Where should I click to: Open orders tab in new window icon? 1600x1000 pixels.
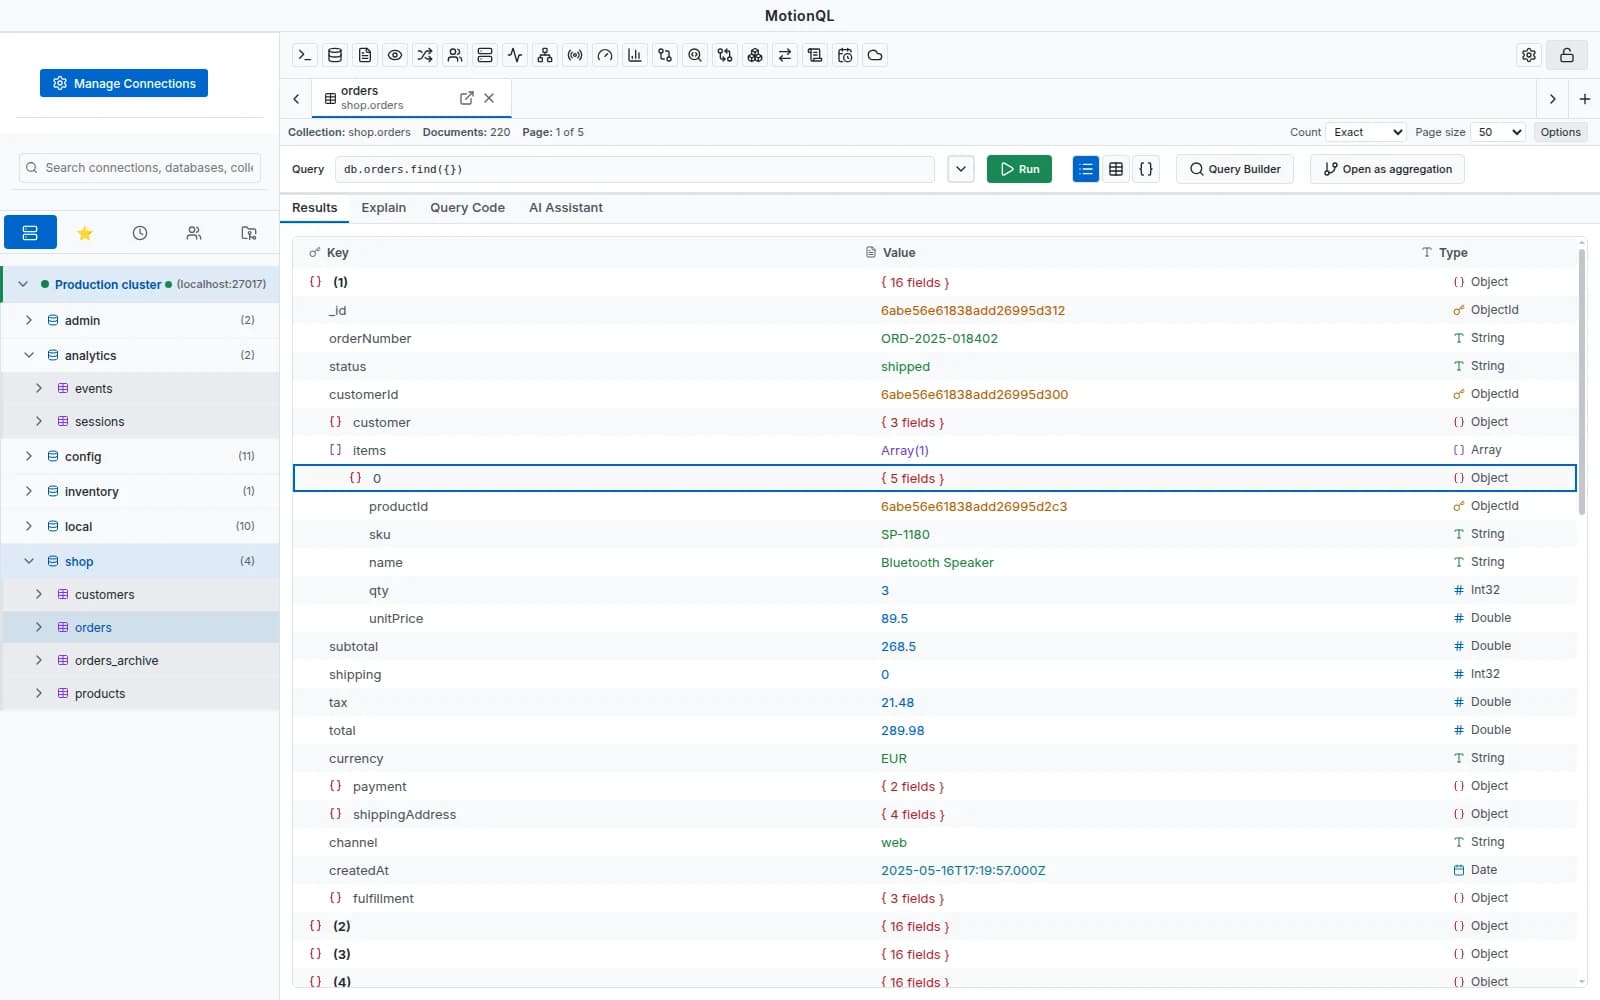point(466,98)
